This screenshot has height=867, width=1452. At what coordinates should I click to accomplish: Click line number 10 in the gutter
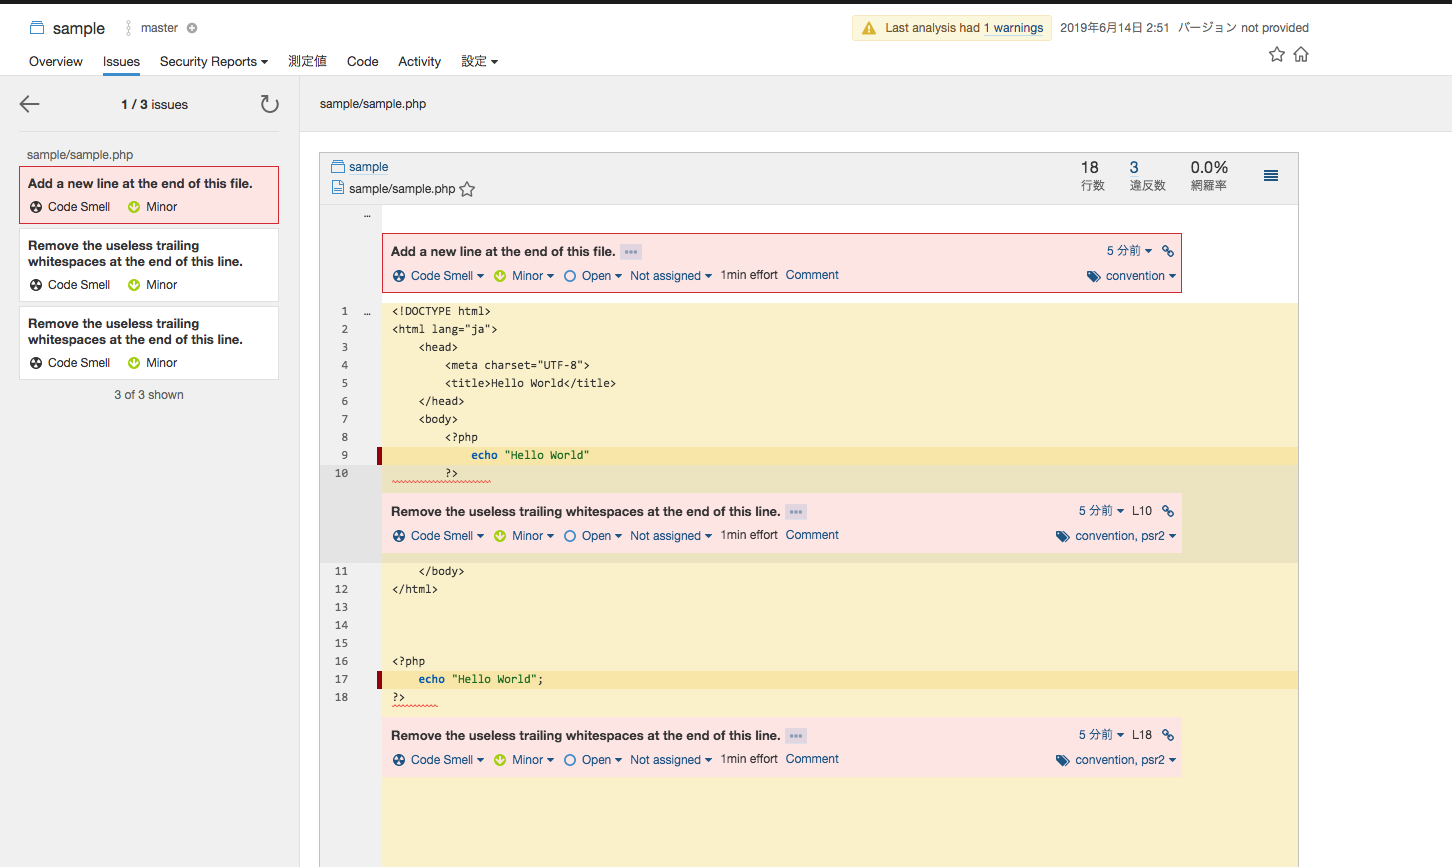point(341,474)
